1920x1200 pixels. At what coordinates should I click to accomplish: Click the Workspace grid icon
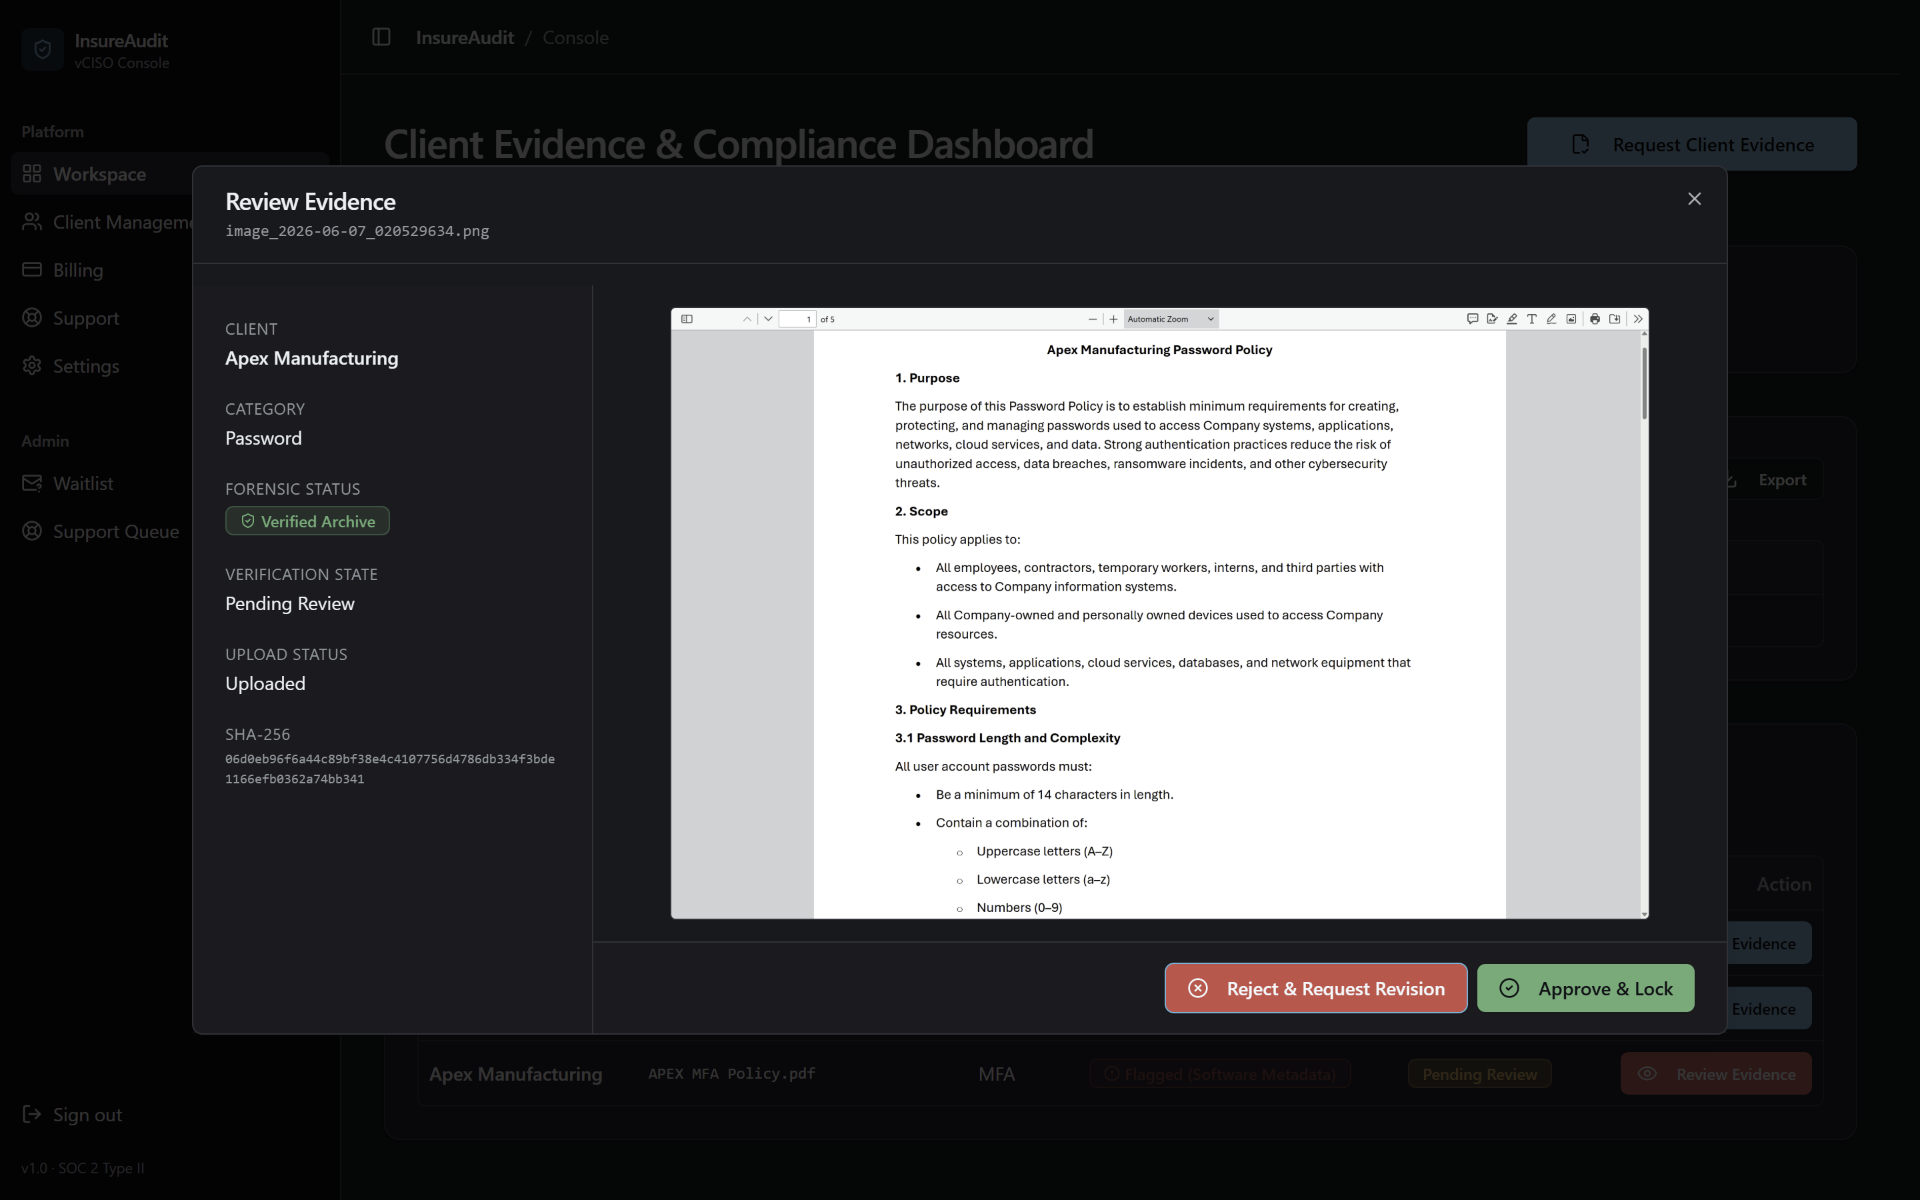point(32,174)
